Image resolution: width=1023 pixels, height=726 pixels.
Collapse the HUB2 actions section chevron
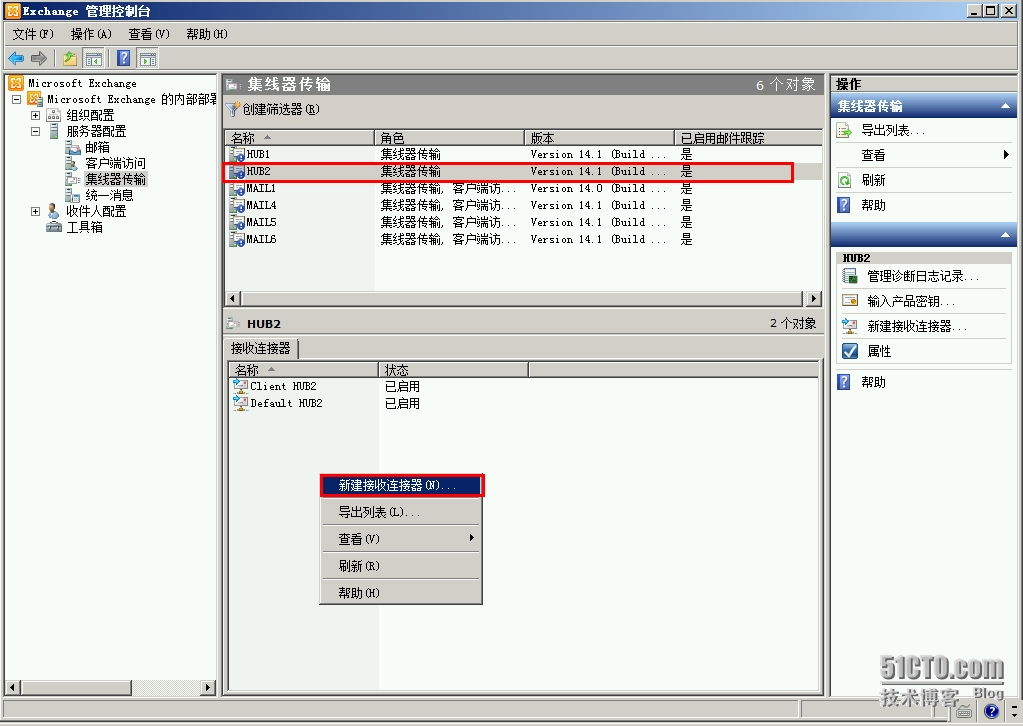1005,235
